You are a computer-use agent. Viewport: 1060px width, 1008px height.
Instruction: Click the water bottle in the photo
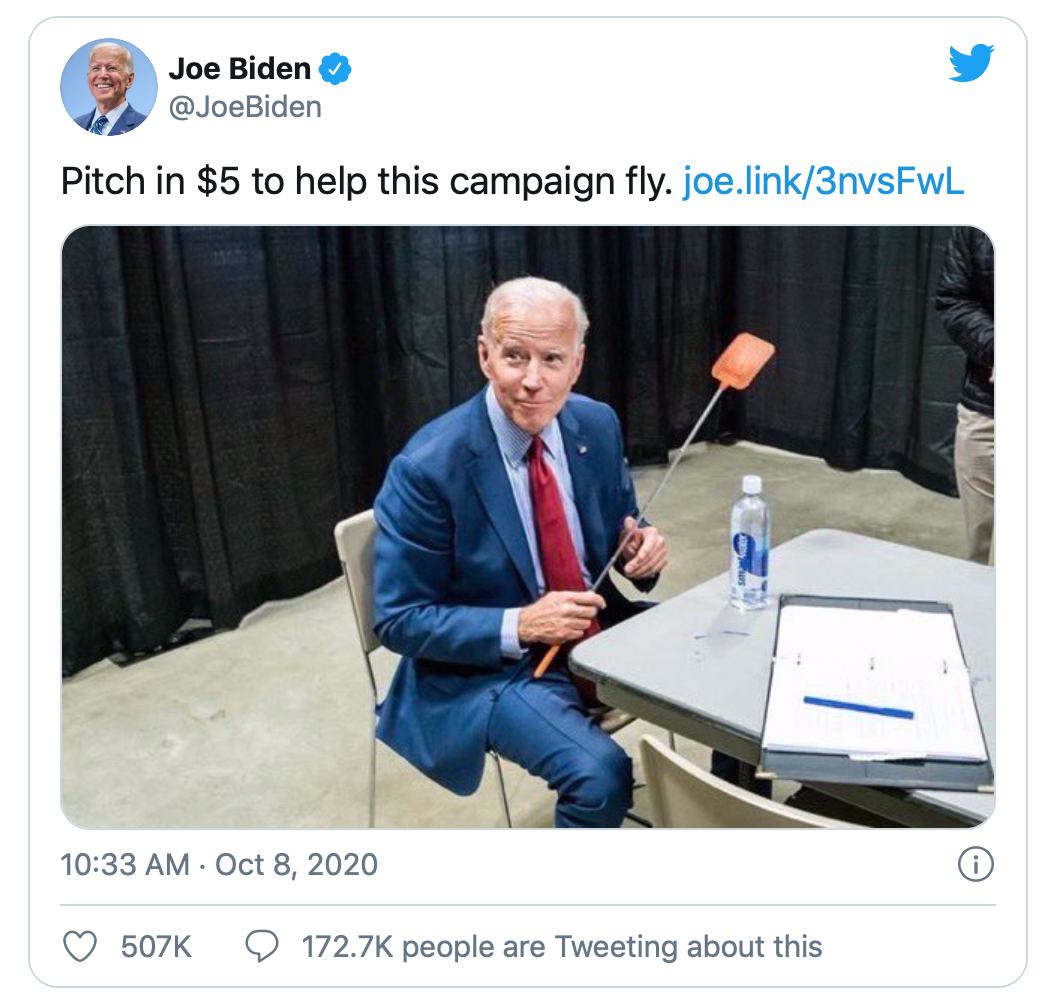pos(749,543)
